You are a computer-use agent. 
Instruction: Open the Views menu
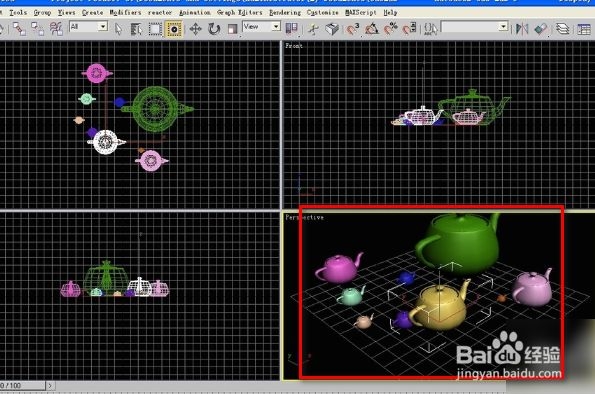coord(66,13)
